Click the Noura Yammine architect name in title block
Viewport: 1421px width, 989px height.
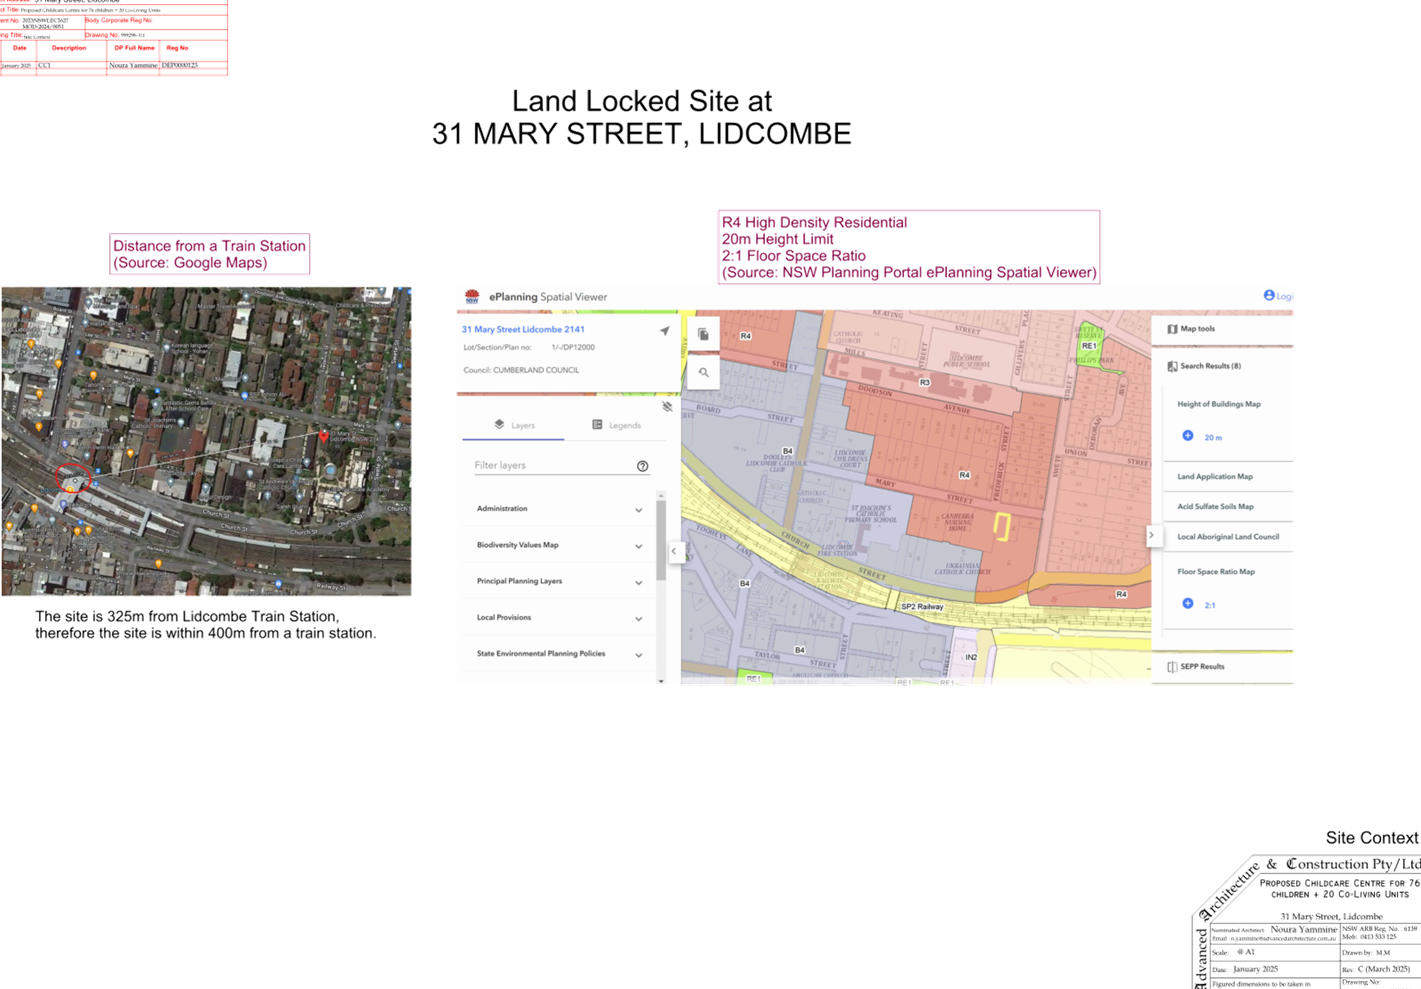(1303, 929)
